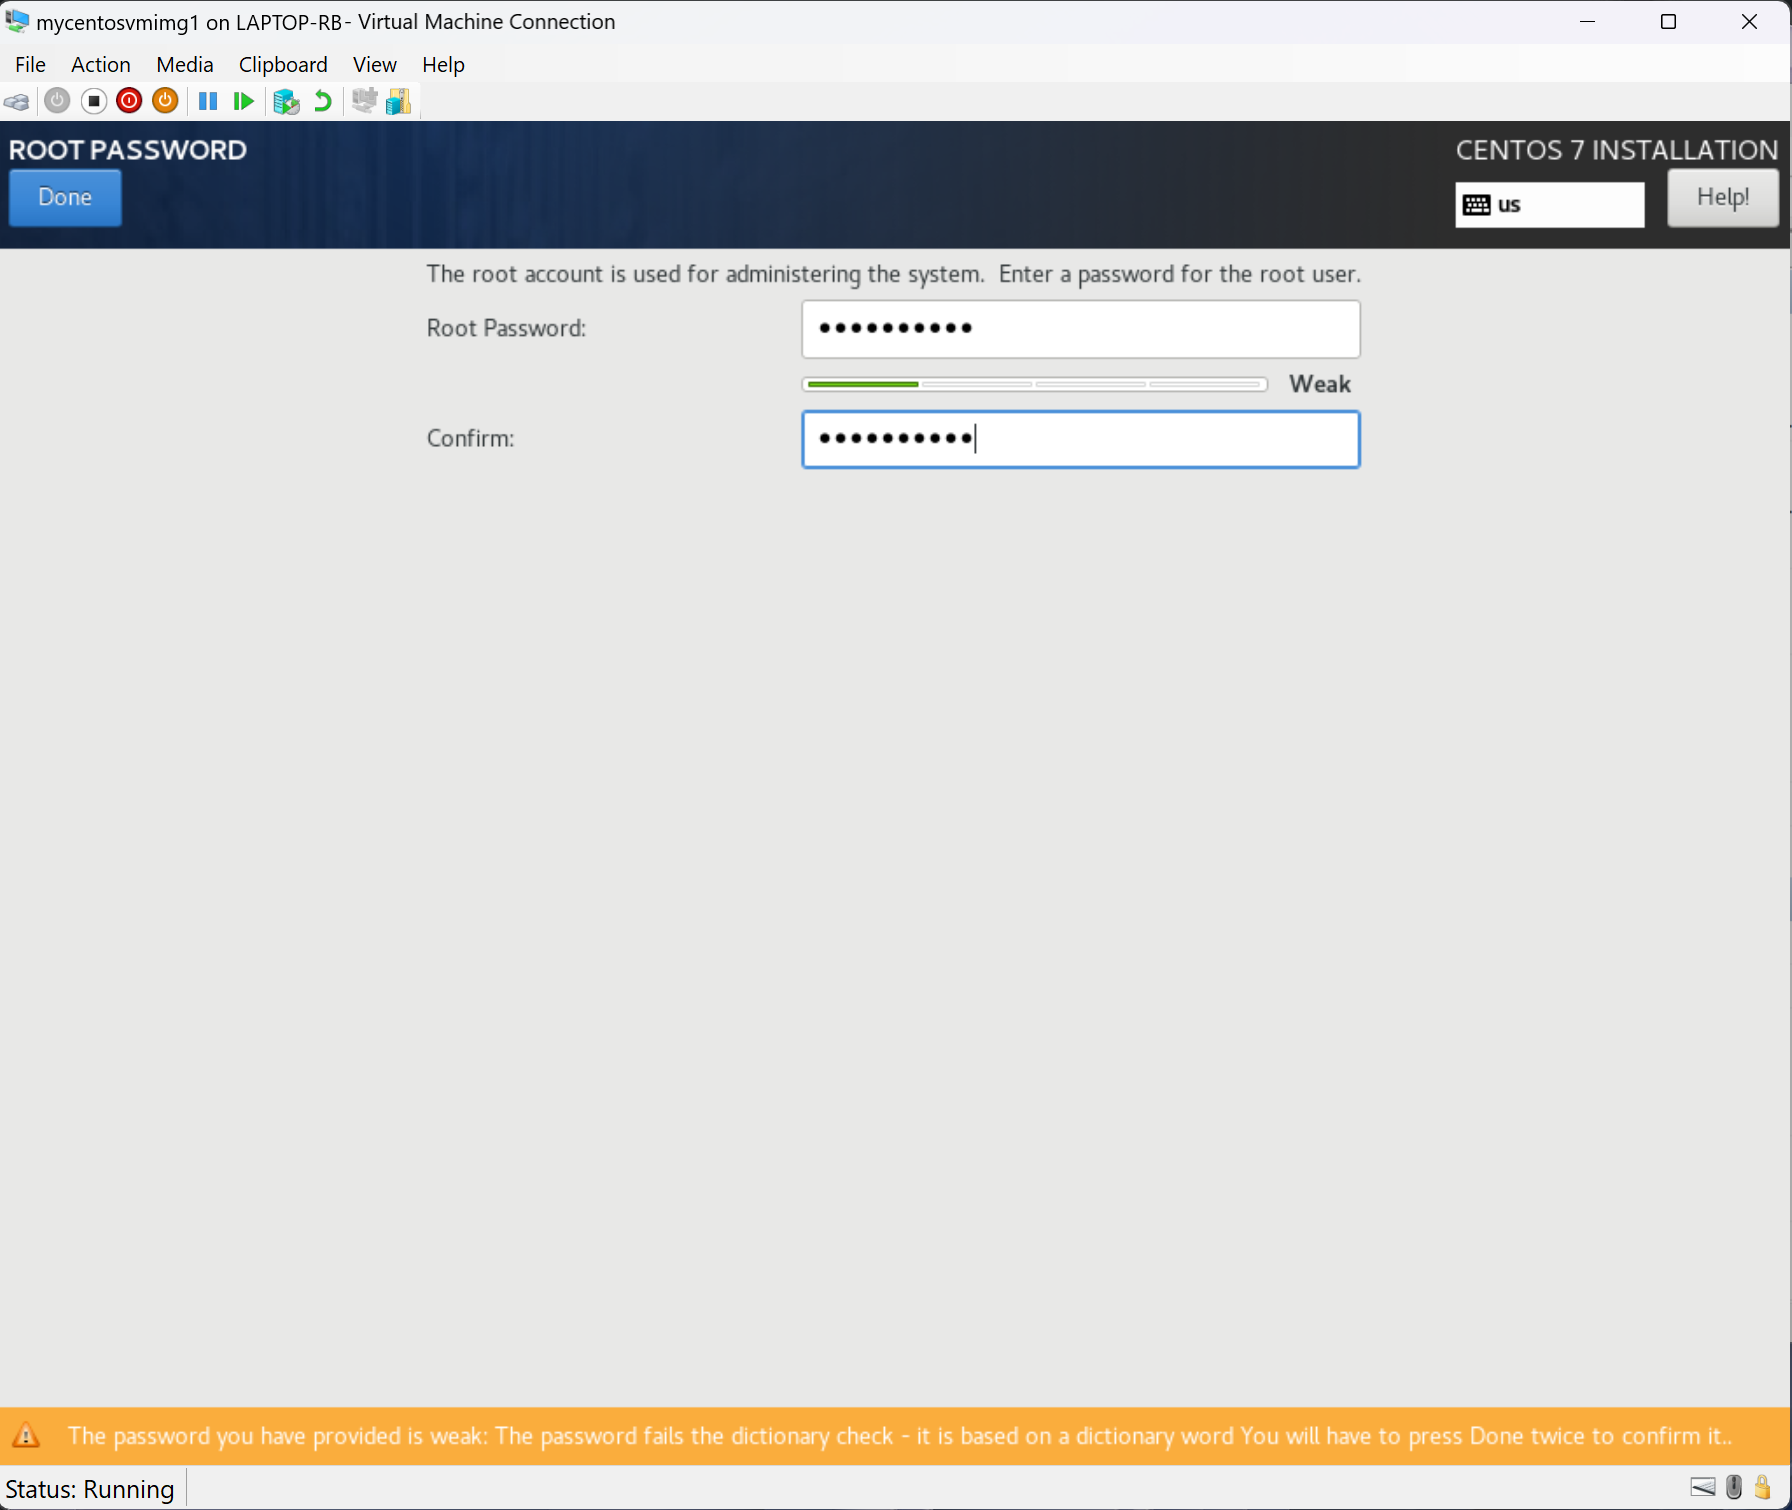Click the Enhanced Session toolbar icon

point(364,101)
